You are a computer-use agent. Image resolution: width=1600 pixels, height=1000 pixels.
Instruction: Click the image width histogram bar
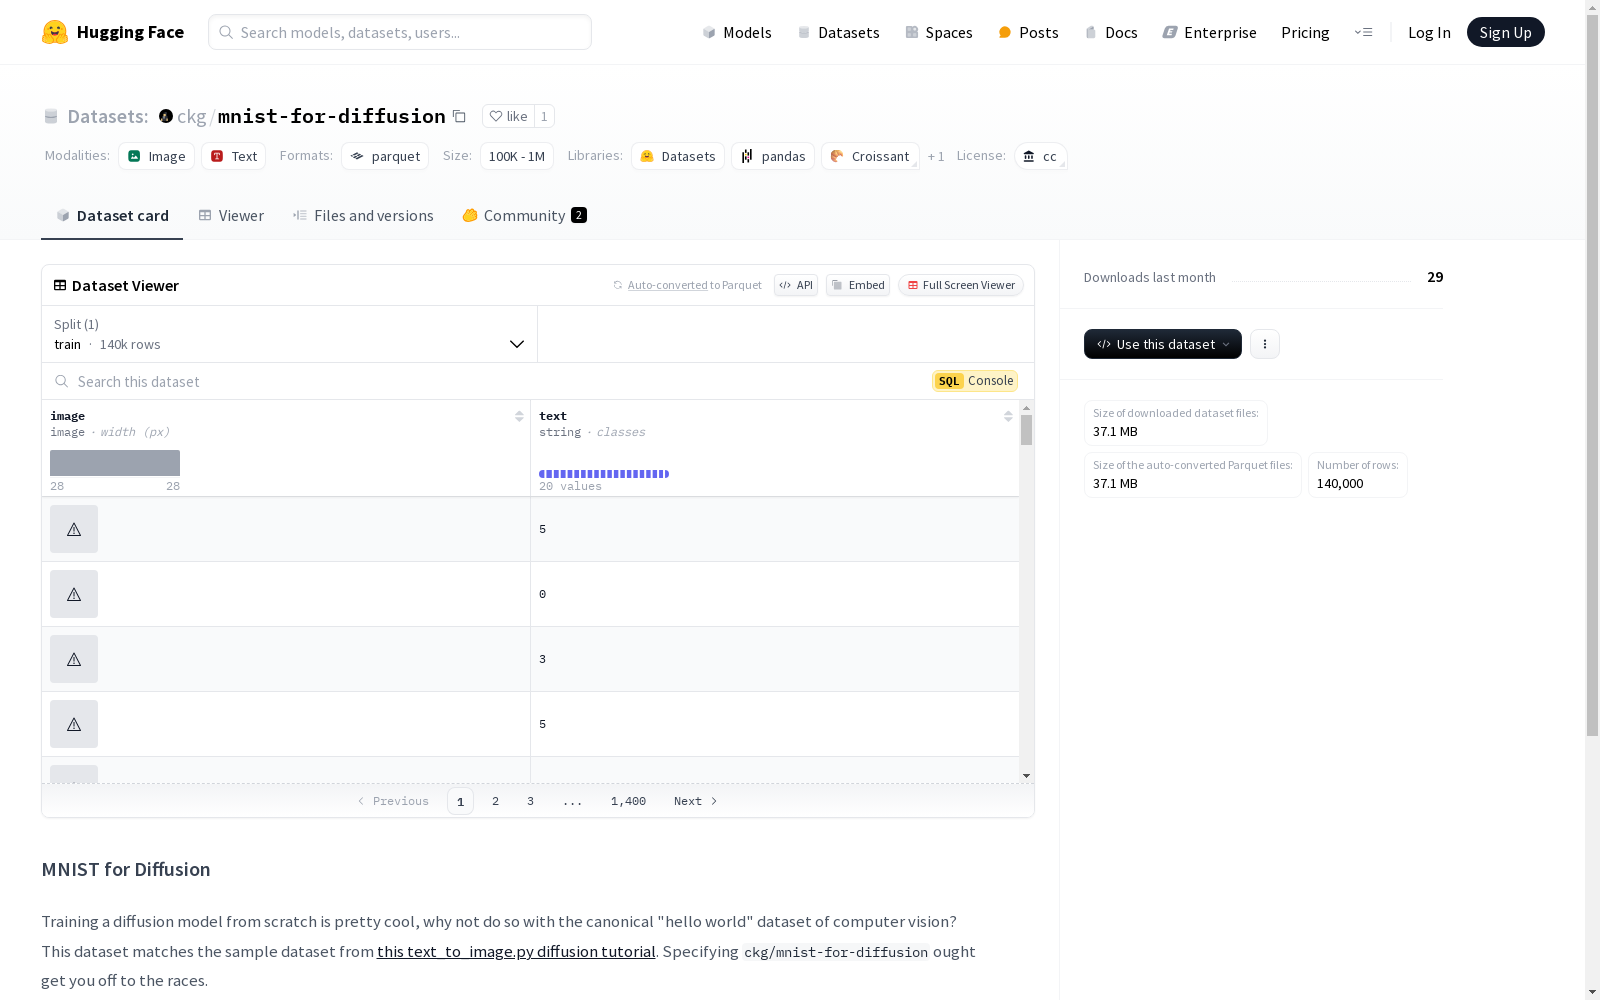pyautogui.click(x=115, y=463)
